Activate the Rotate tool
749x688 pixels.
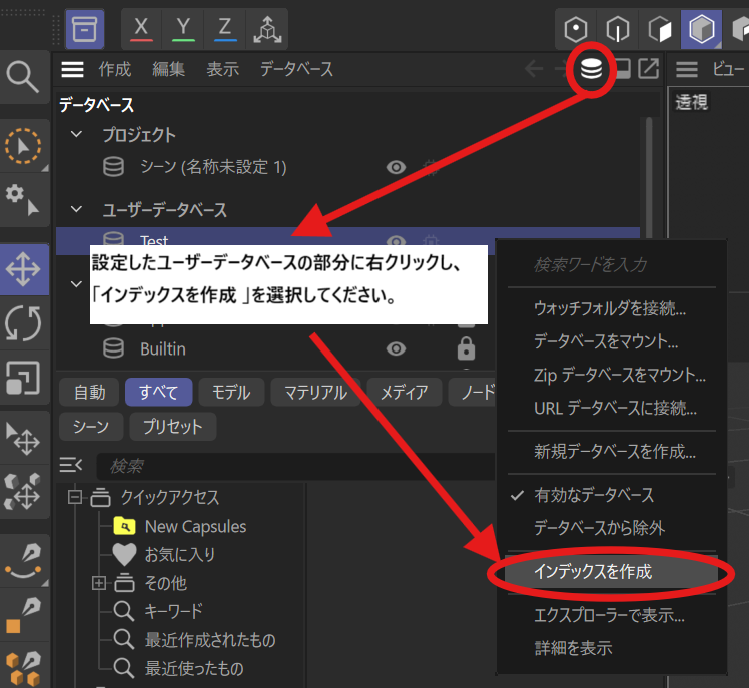23,323
